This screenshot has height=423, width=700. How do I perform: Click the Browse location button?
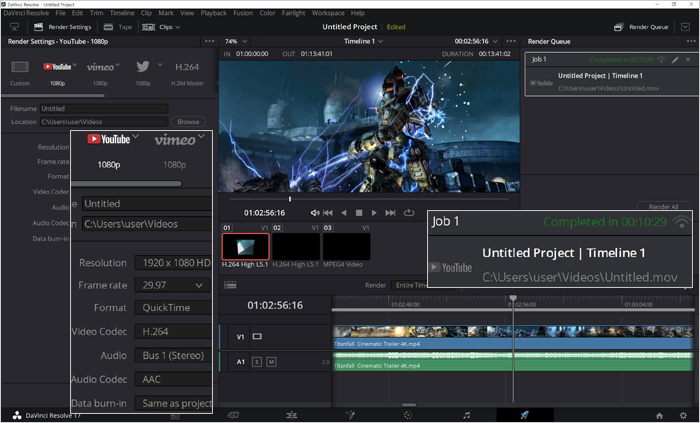coord(188,122)
